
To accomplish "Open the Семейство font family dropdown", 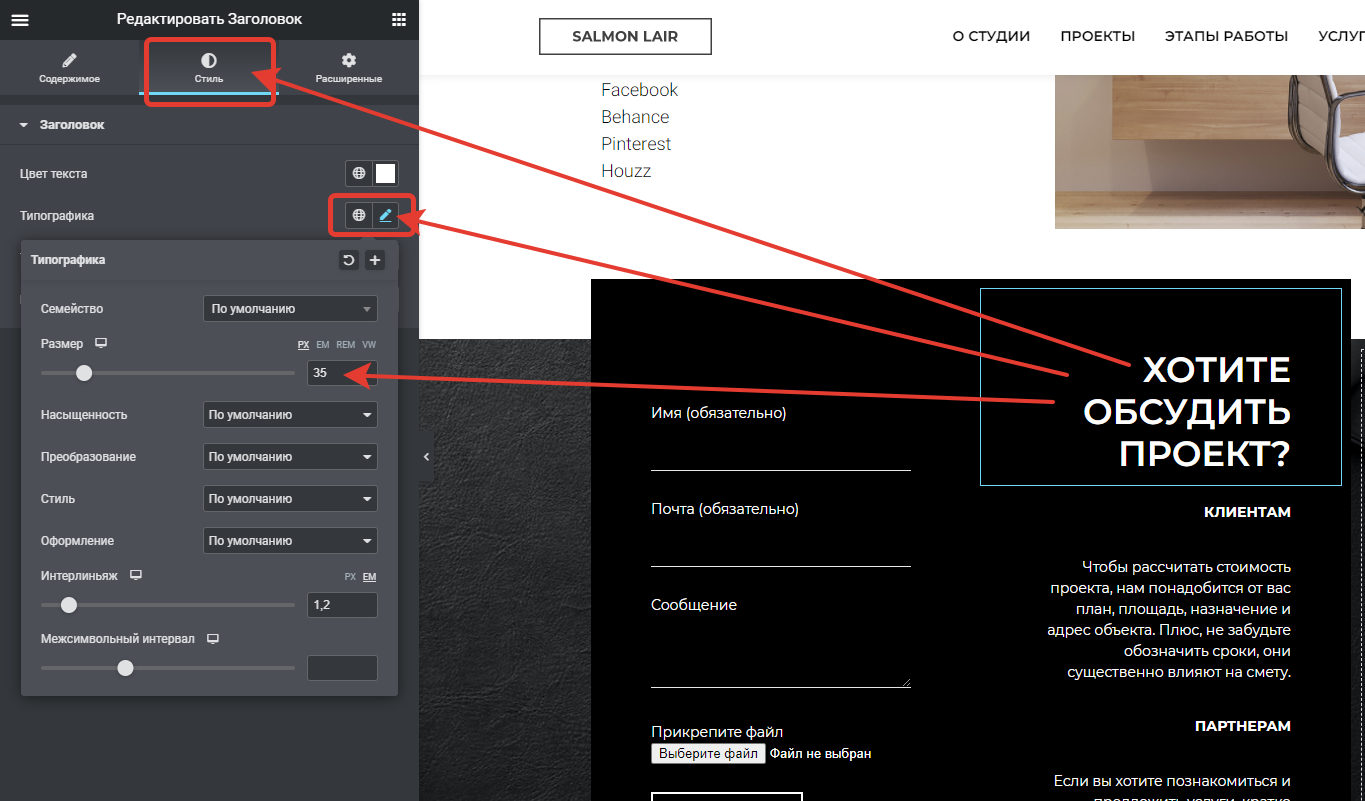I will [290, 309].
